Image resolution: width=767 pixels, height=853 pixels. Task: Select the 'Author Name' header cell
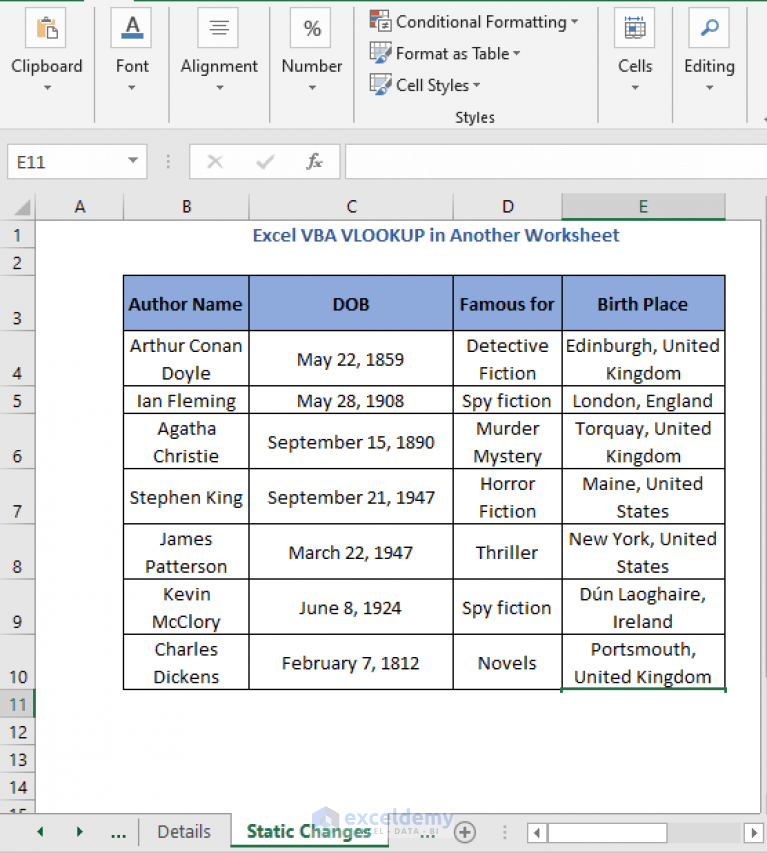186,304
